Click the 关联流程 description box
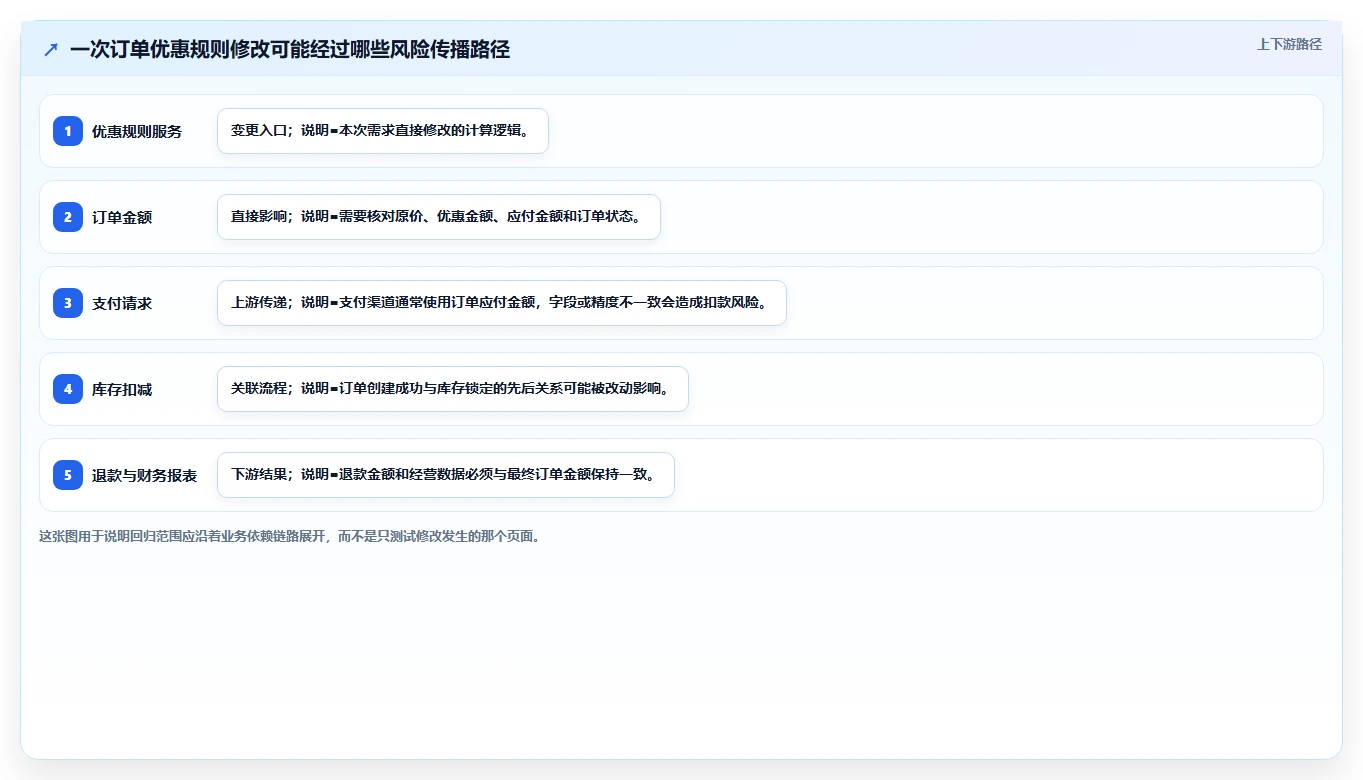 click(x=453, y=389)
